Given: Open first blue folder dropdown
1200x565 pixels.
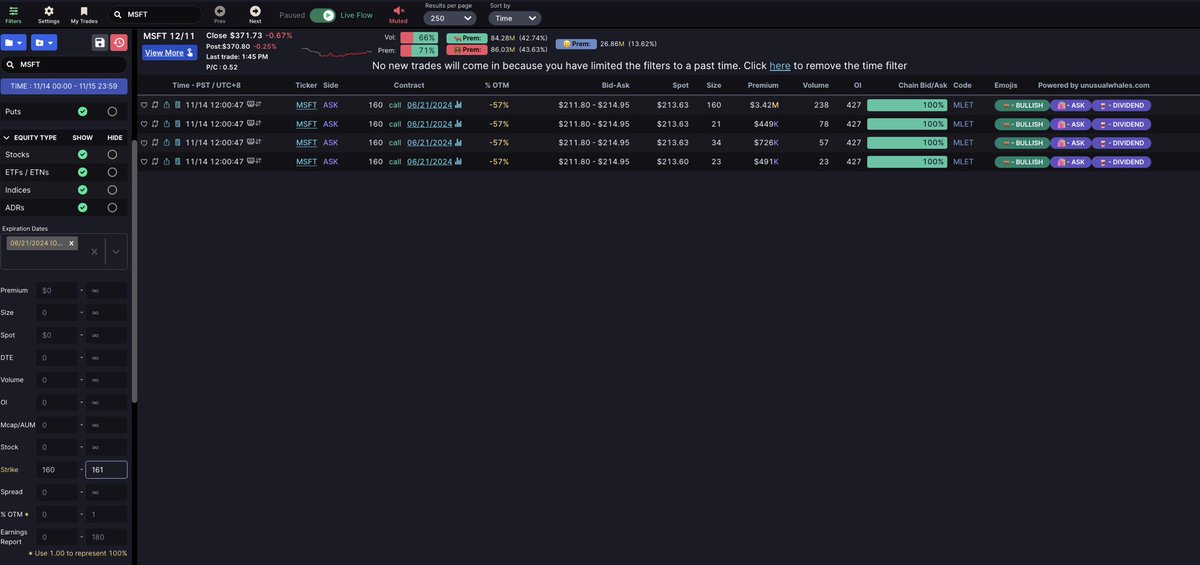Looking at the screenshot, I should tap(14, 42).
